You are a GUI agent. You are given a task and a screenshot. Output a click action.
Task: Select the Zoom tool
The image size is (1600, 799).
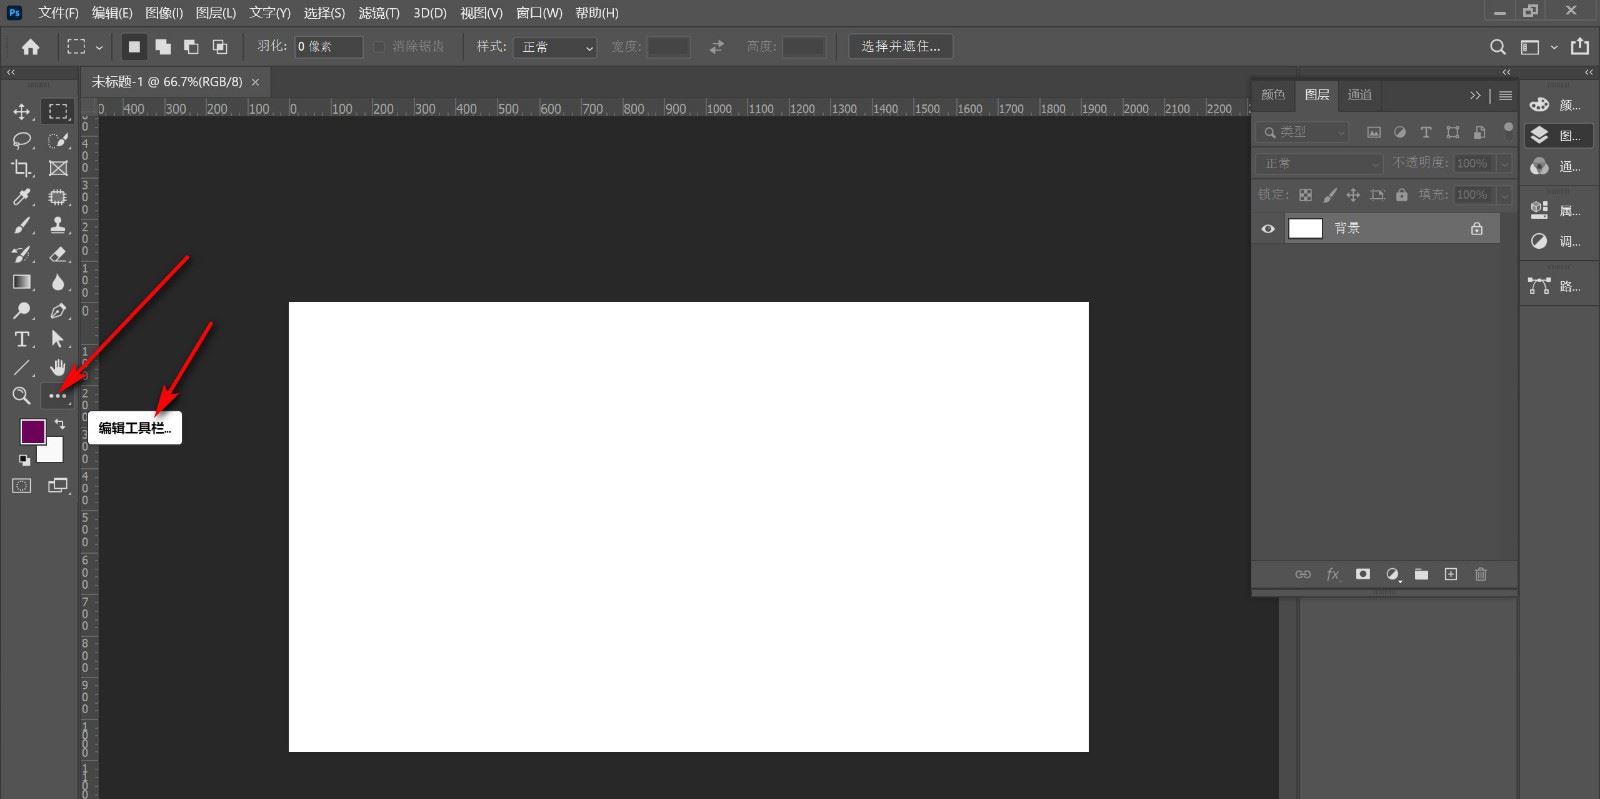coord(21,396)
